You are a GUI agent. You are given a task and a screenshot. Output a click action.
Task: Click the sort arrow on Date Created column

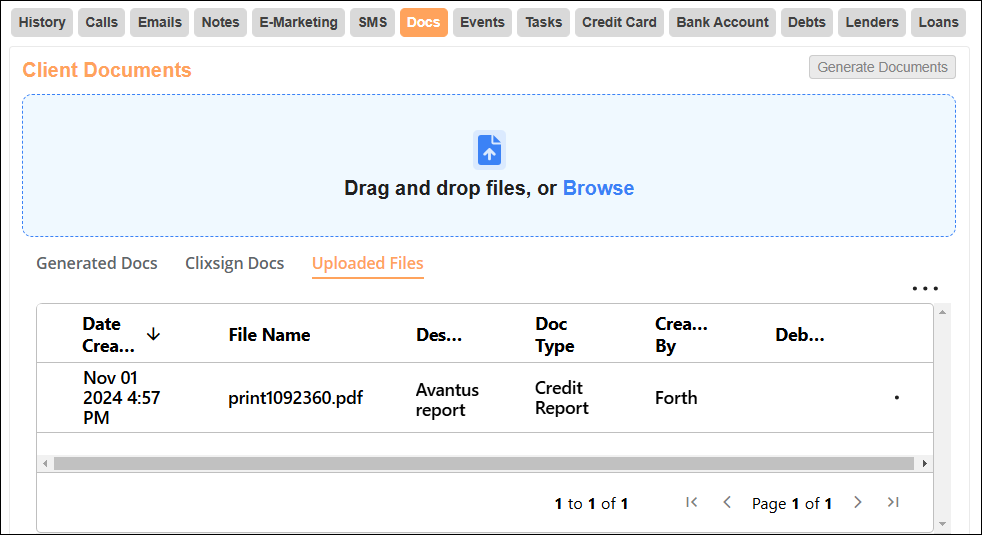pos(153,335)
